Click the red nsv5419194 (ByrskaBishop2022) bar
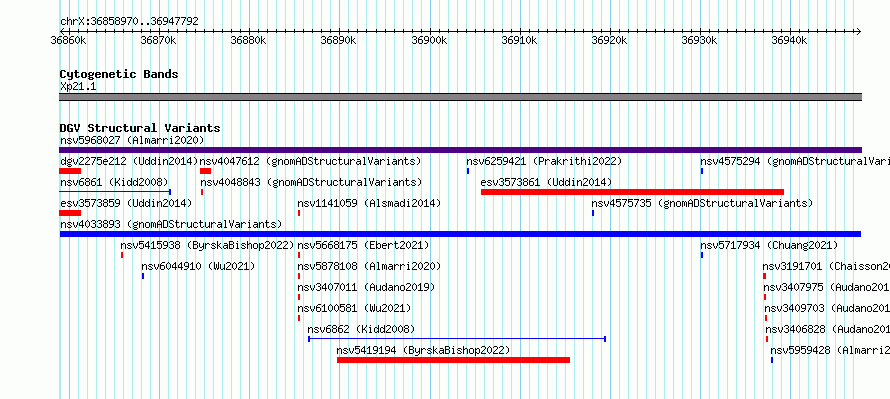890x399 pixels. (453, 360)
